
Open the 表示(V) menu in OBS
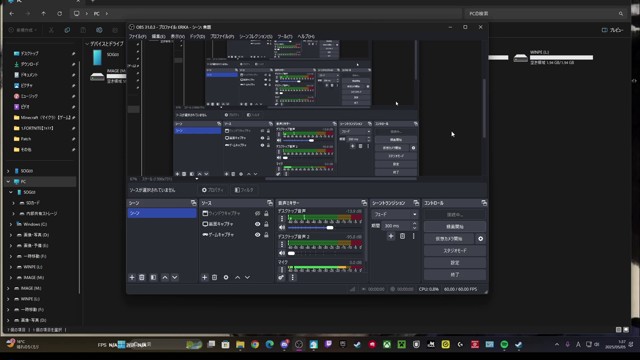178,36
